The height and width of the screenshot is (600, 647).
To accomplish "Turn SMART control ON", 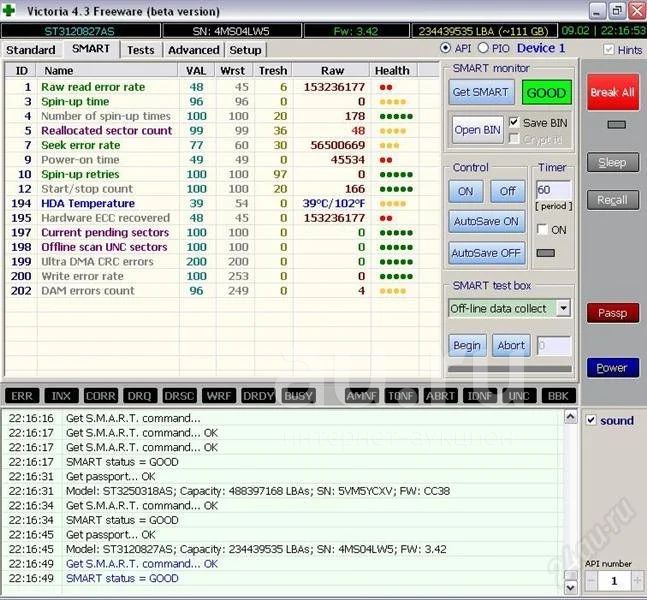I will click(x=466, y=191).
